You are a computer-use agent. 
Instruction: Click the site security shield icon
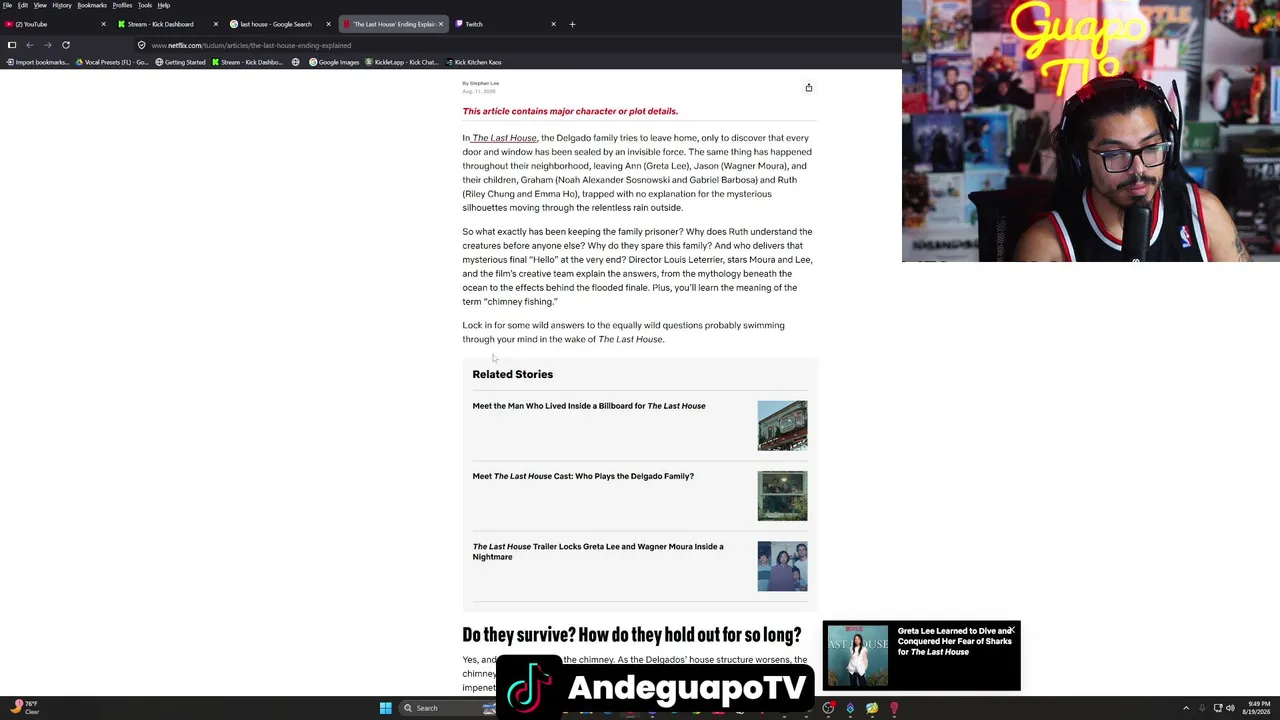[x=141, y=45]
